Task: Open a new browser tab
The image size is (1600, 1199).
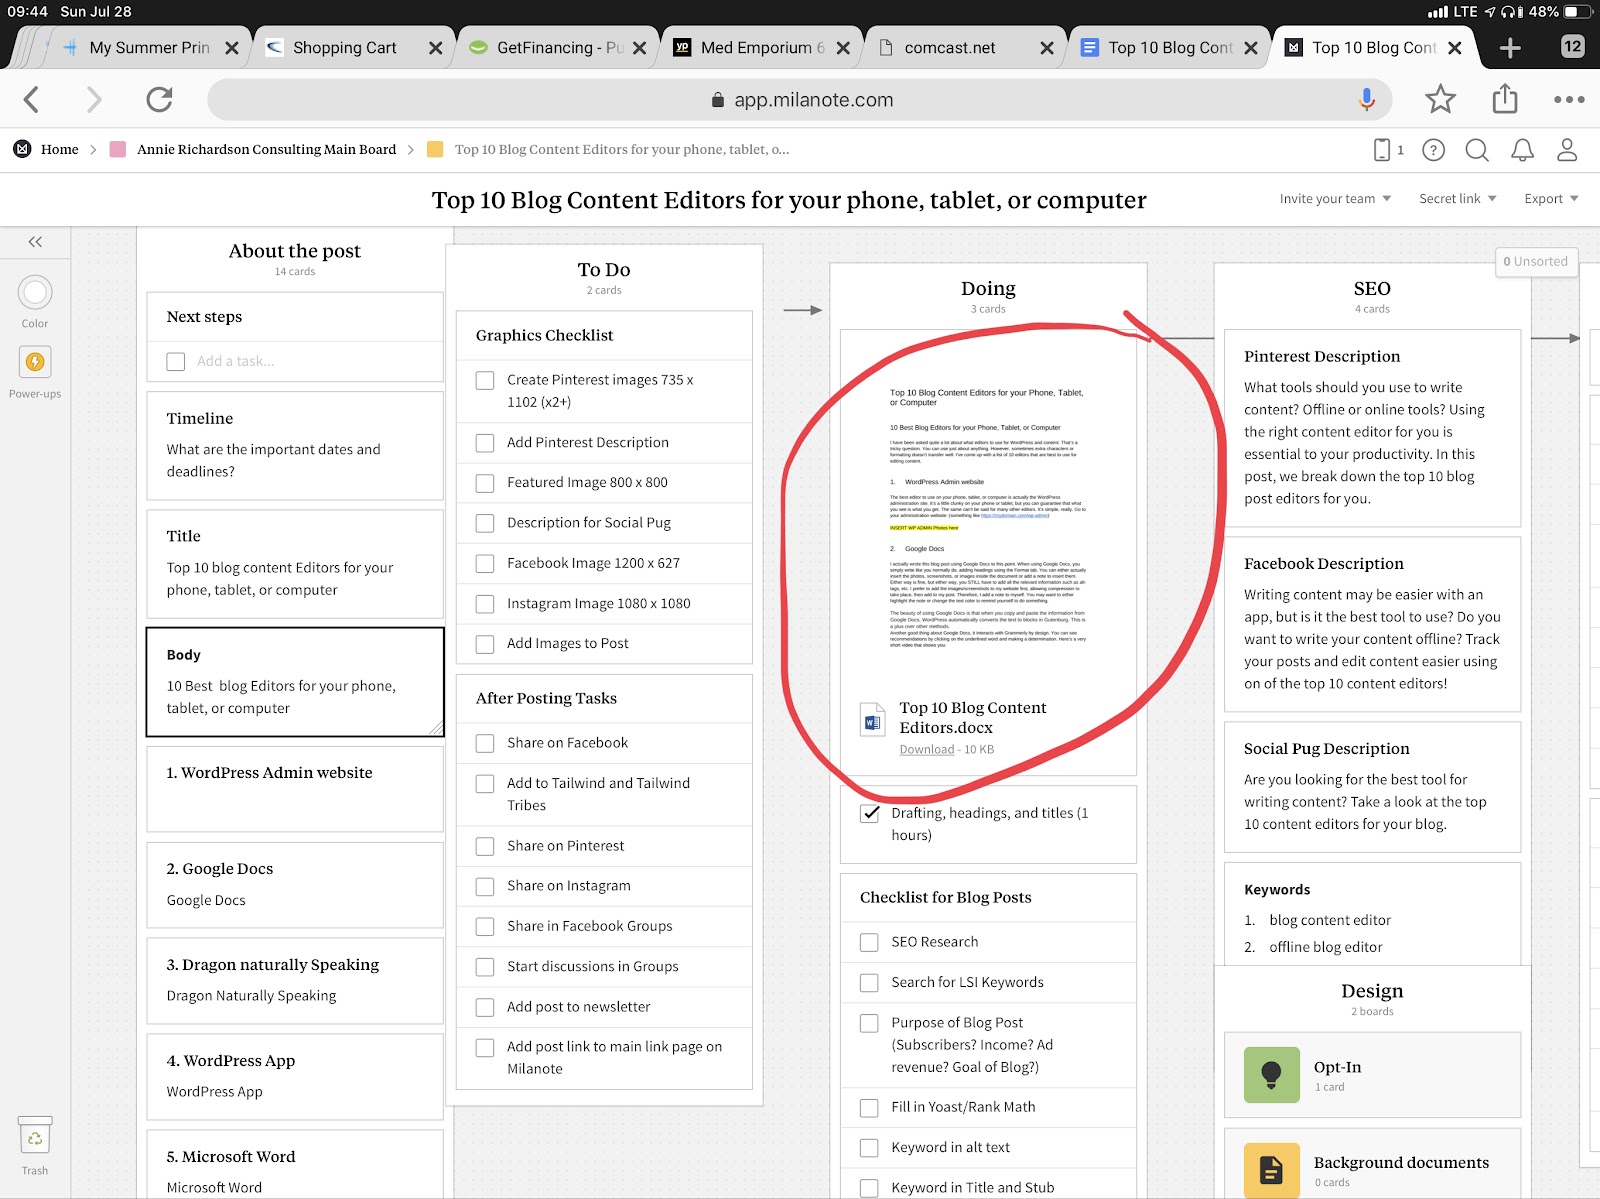Action: (x=1510, y=47)
